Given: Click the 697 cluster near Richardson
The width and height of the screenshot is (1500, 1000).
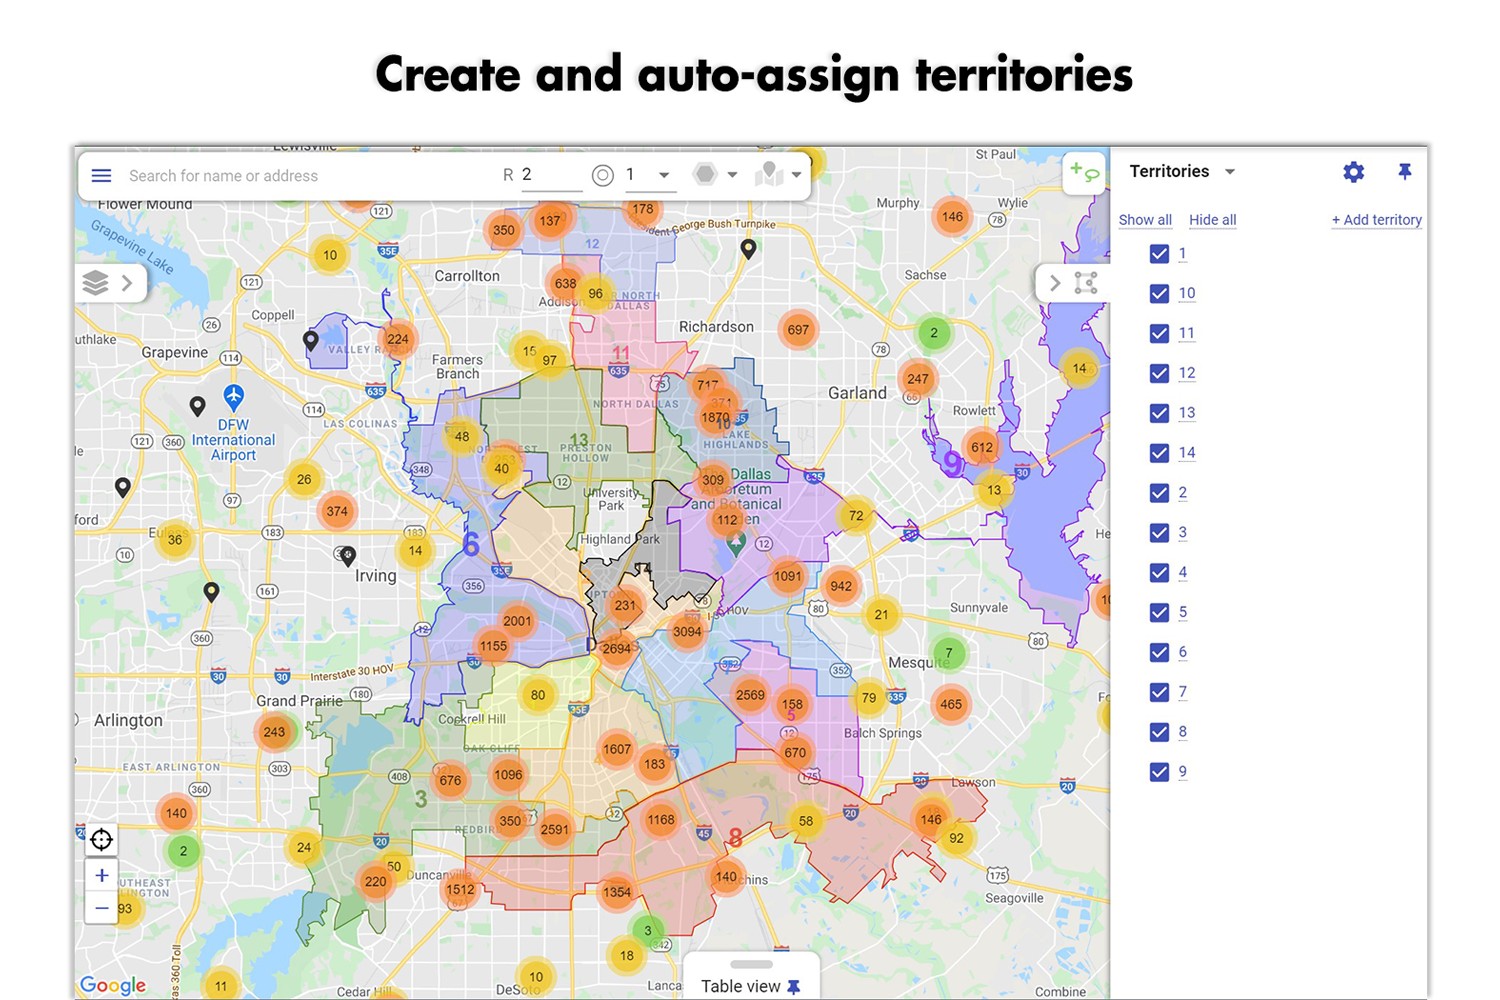Looking at the screenshot, I should (798, 330).
